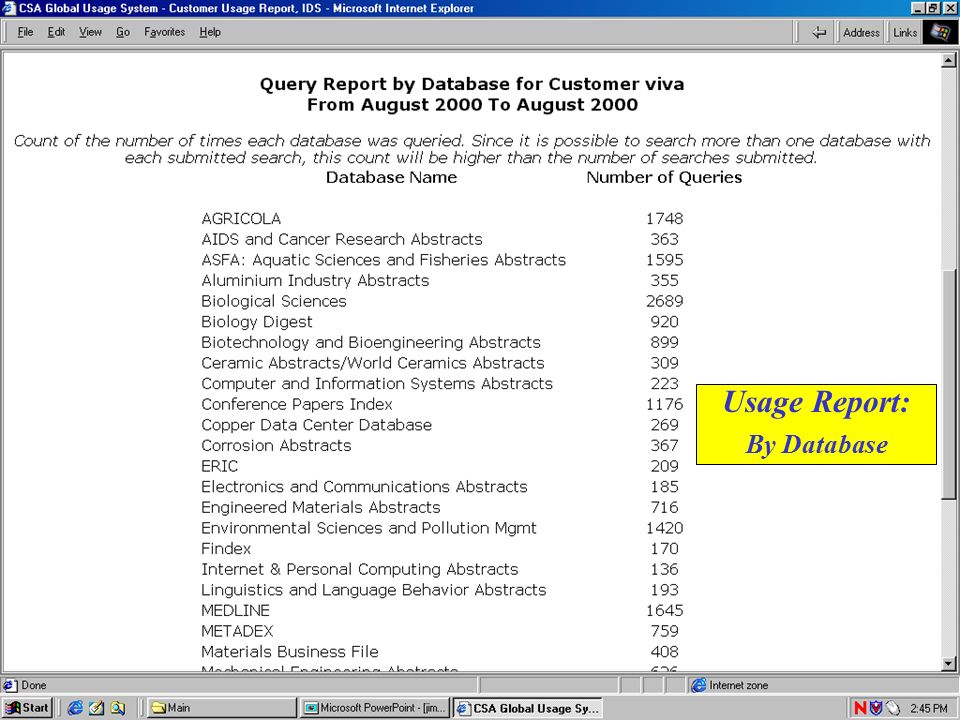Open the Go menu
The width and height of the screenshot is (960, 720).
(x=122, y=32)
